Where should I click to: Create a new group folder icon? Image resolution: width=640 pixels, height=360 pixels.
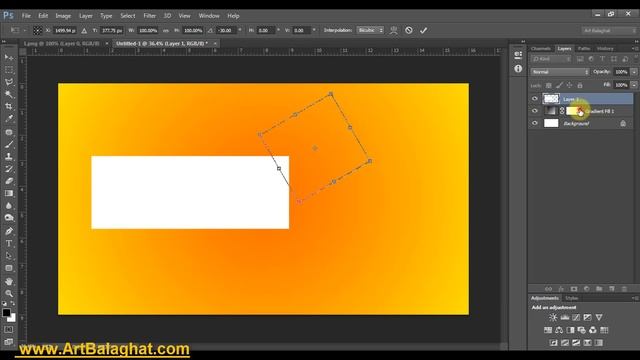[599, 289]
